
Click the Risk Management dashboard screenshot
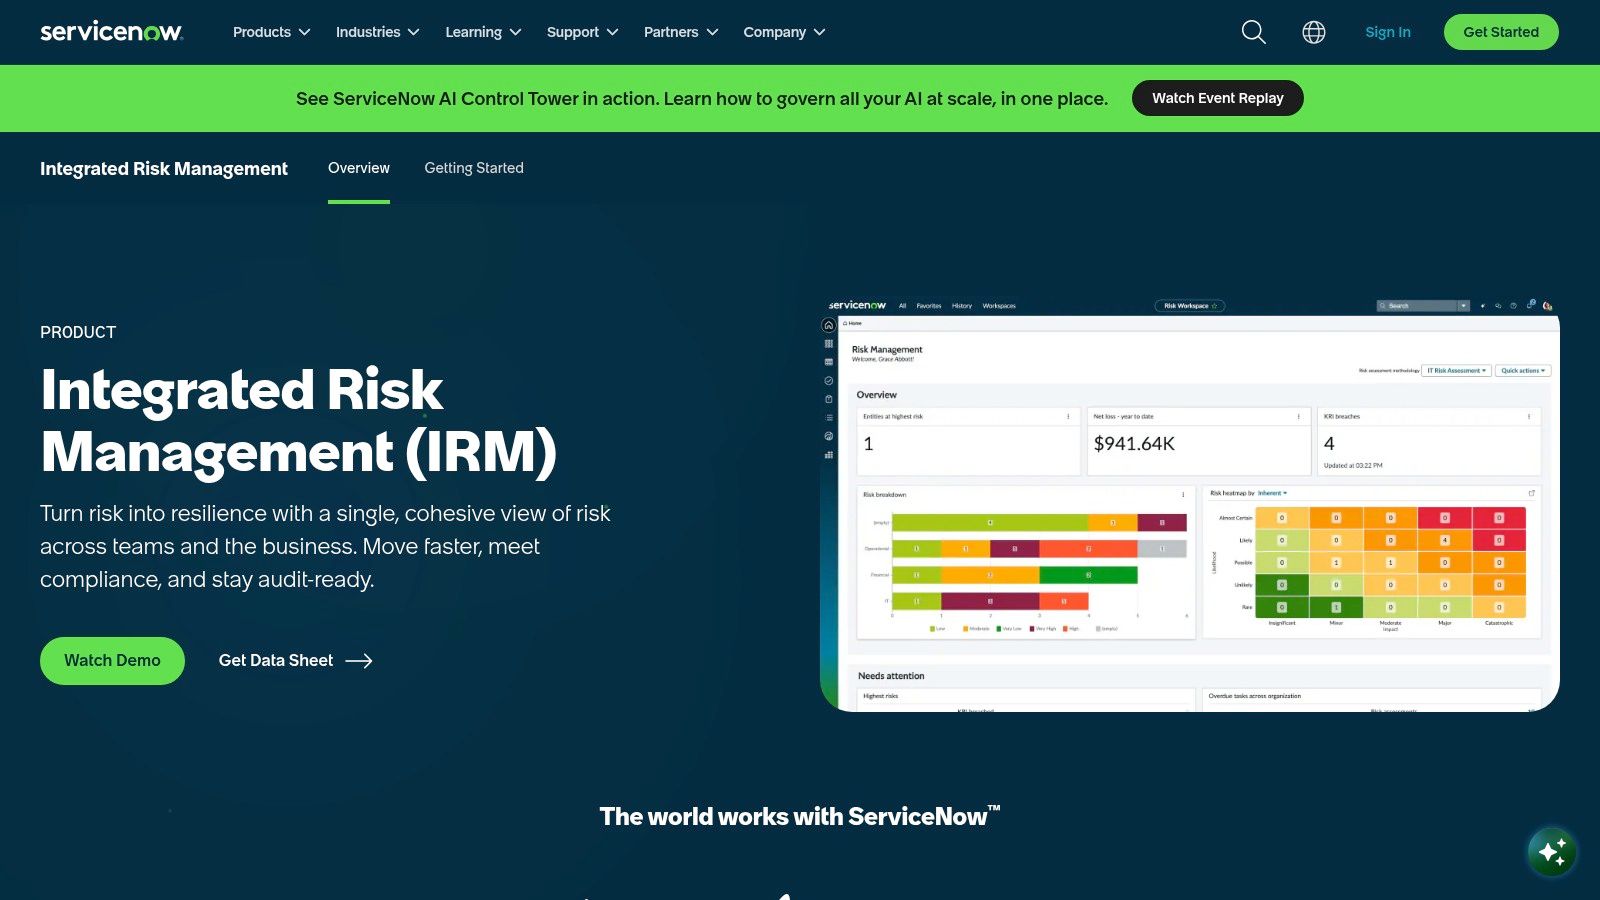[1190, 504]
